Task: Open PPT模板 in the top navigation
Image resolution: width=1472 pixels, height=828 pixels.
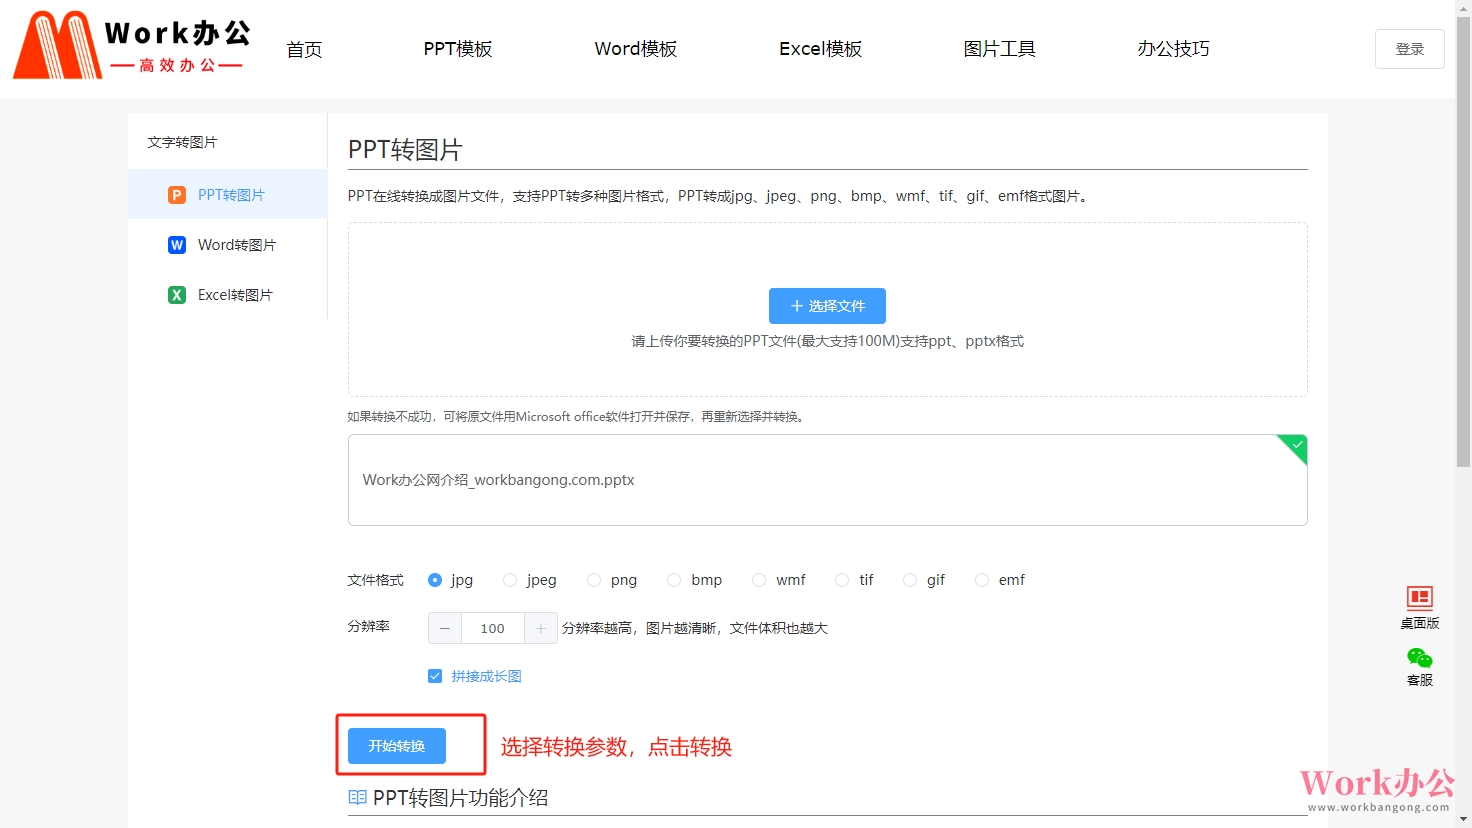Action: tap(458, 49)
